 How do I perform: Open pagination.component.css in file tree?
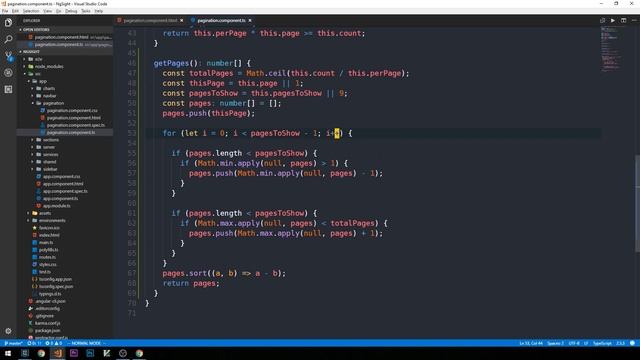coord(72,111)
